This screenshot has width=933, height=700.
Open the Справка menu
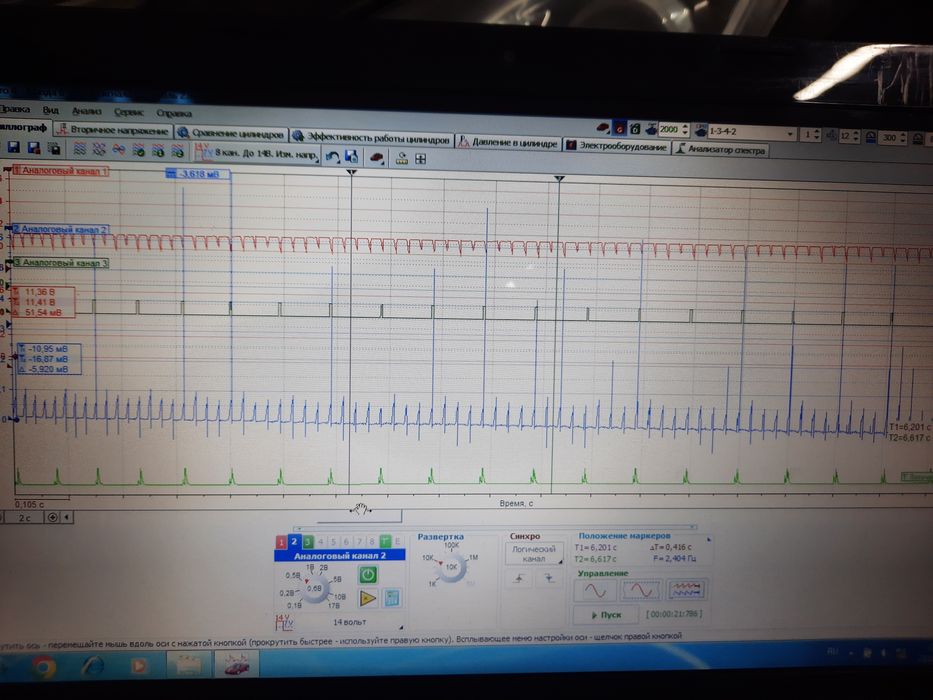[x=174, y=112]
